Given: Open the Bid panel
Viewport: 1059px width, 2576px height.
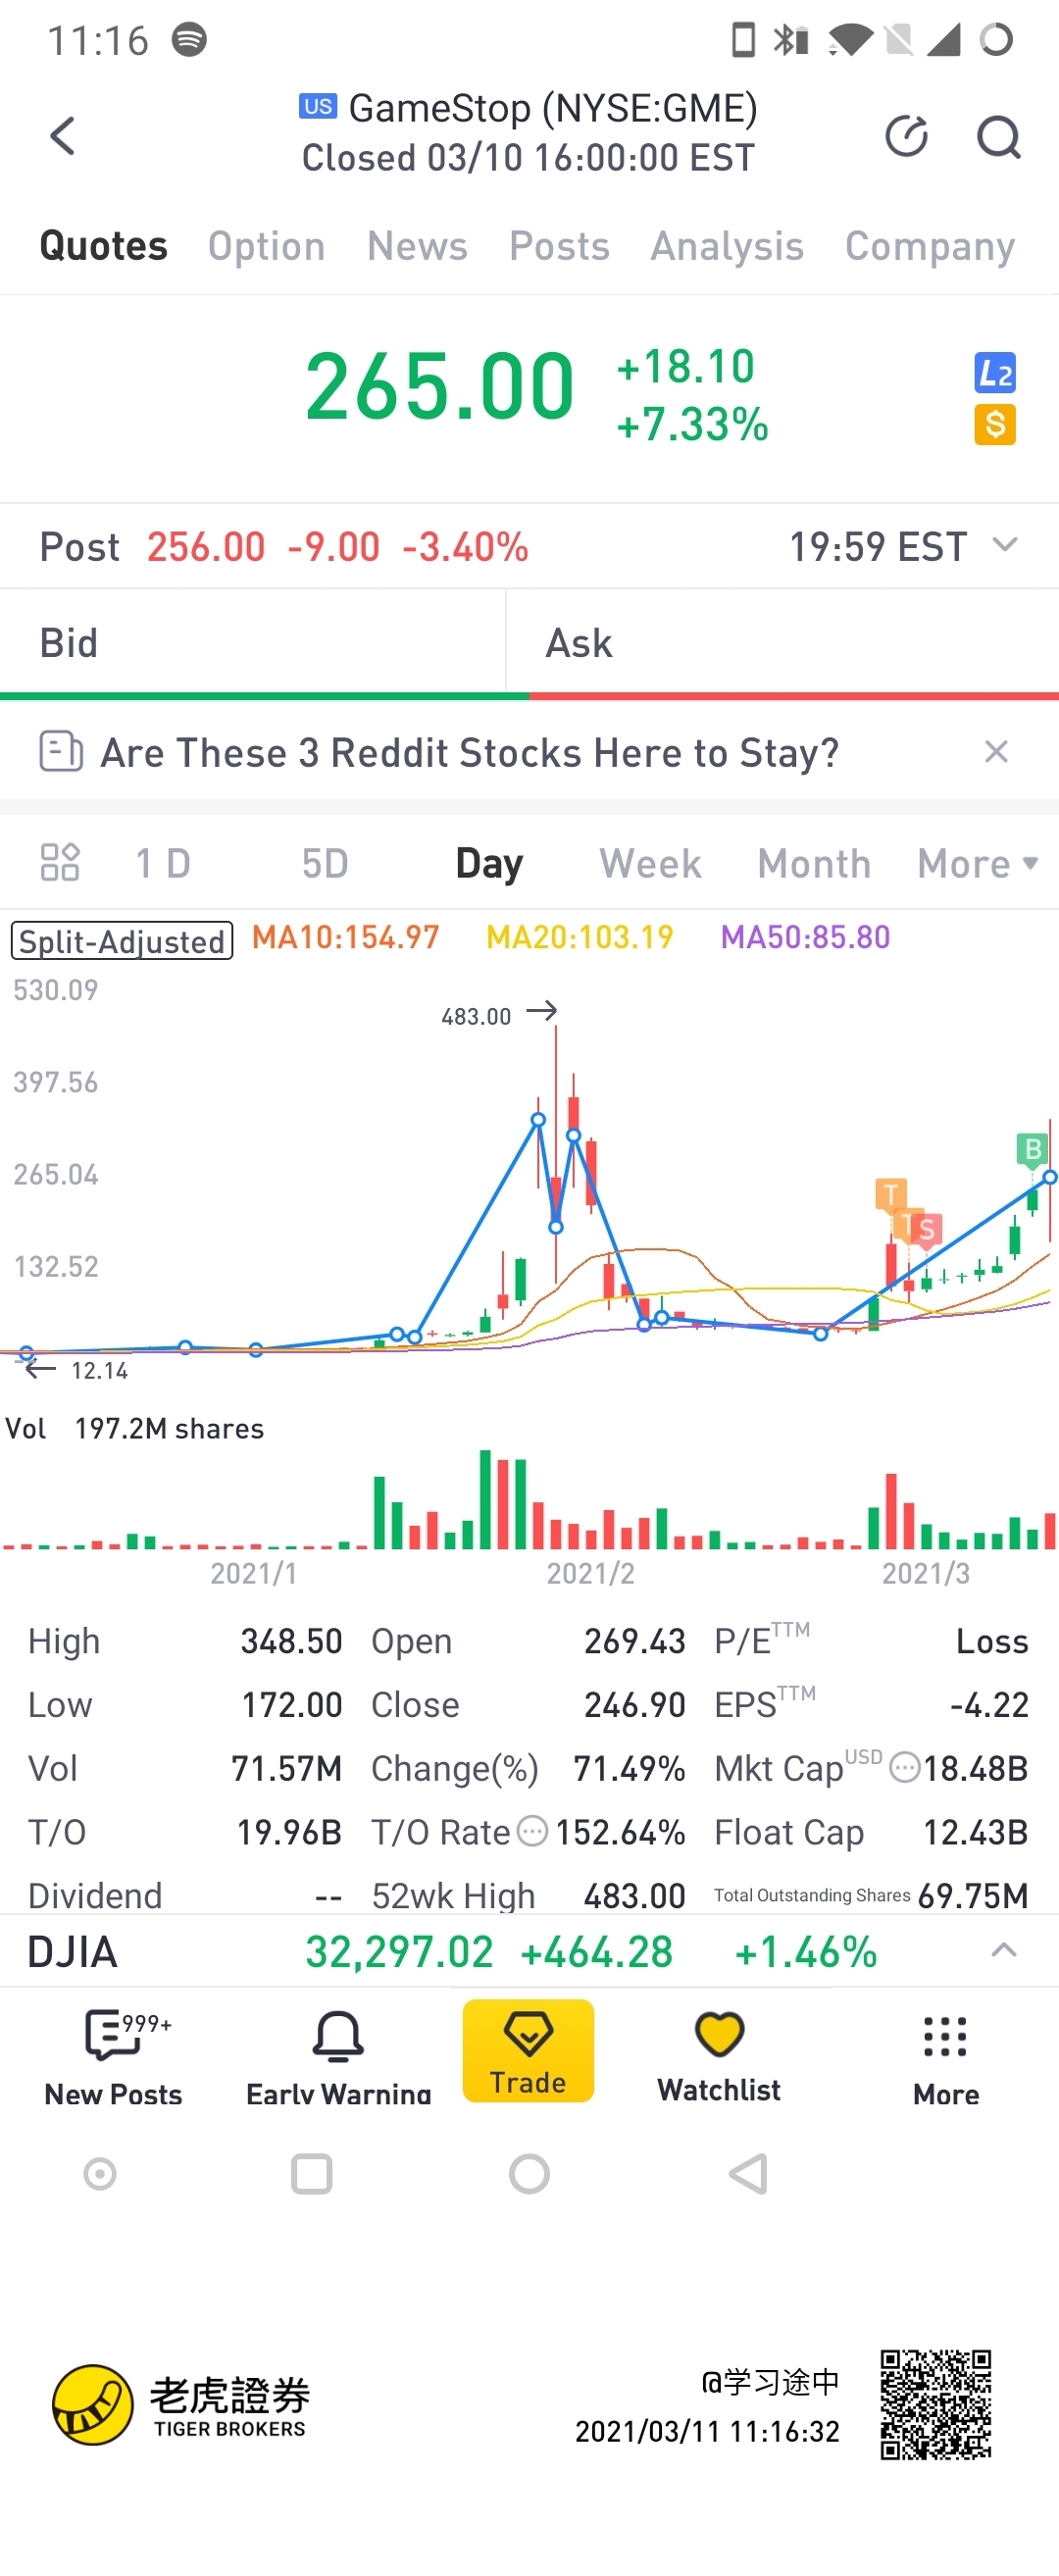Looking at the screenshot, I should pos(252,642).
